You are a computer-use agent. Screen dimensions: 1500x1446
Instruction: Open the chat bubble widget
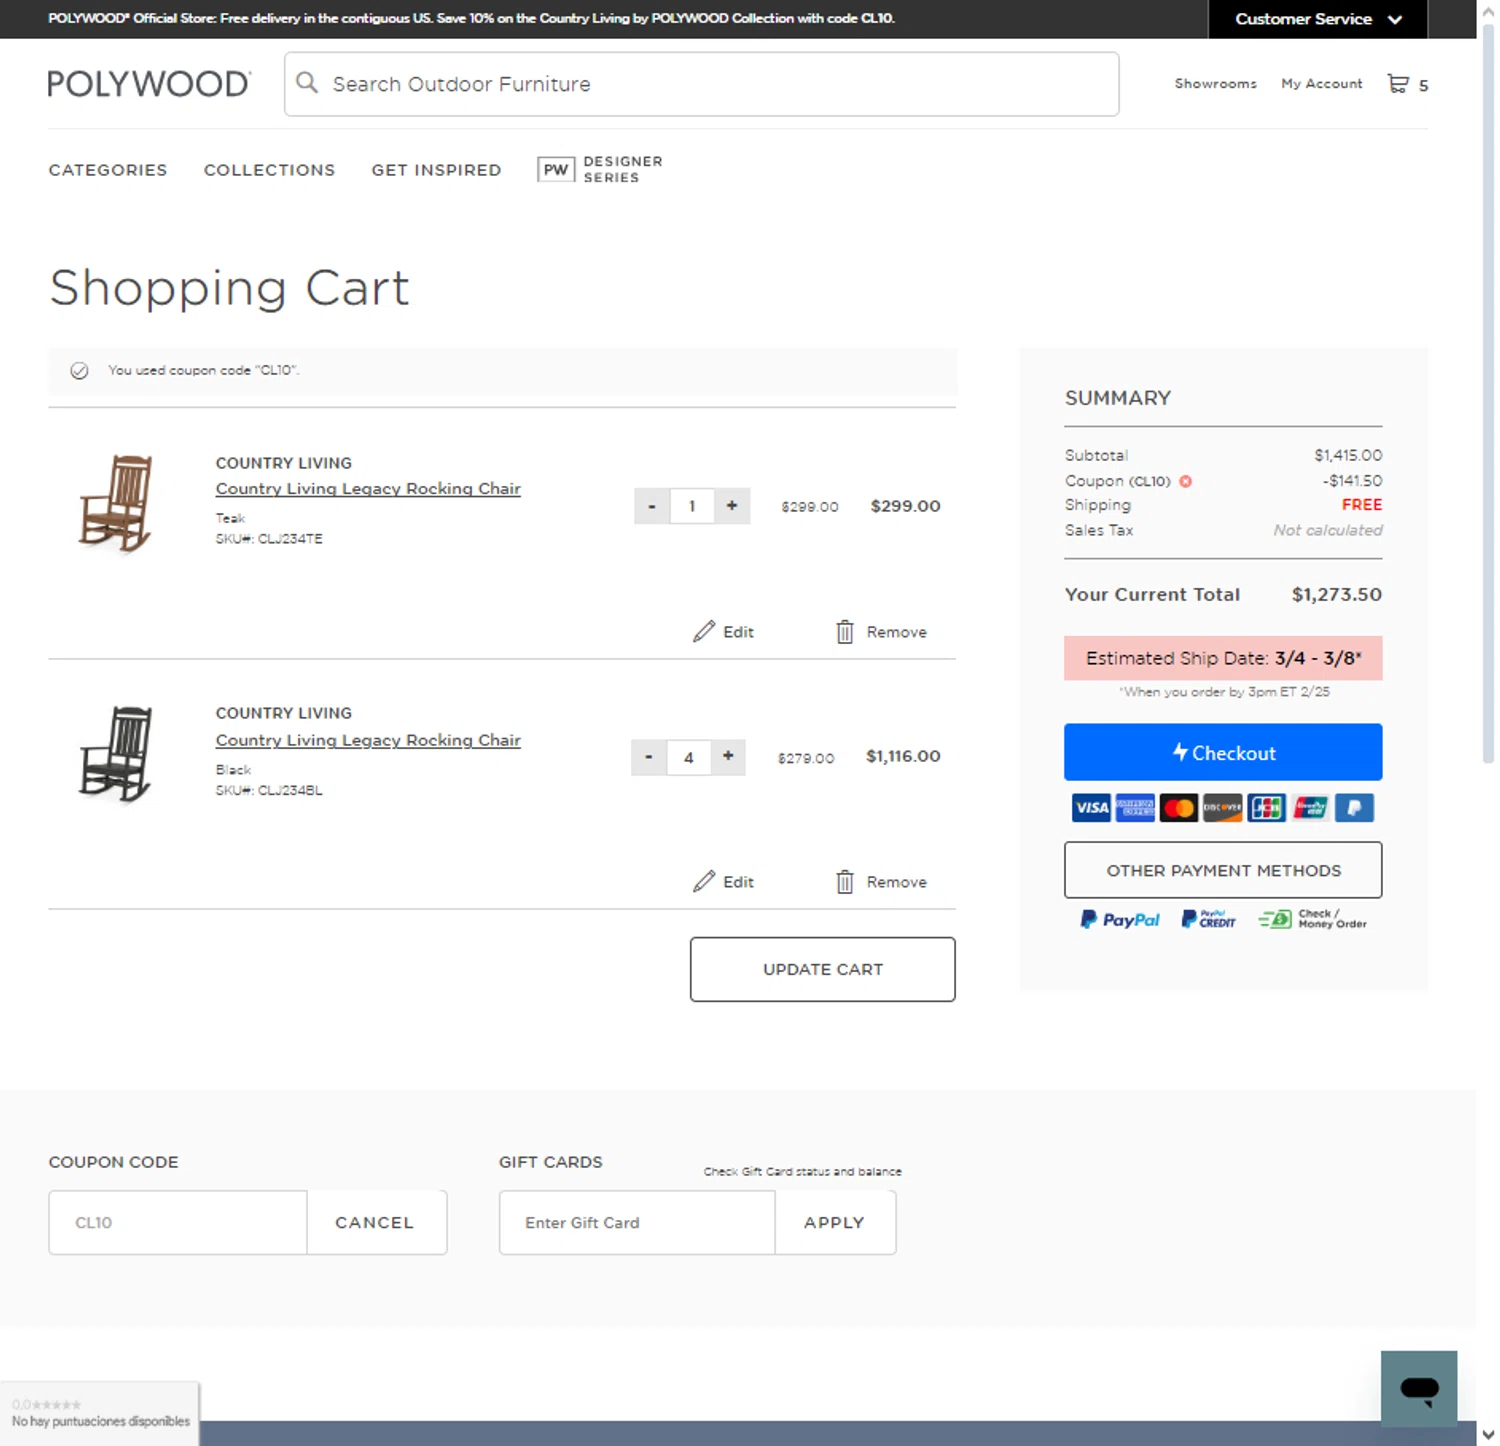tap(1419, 1389)
